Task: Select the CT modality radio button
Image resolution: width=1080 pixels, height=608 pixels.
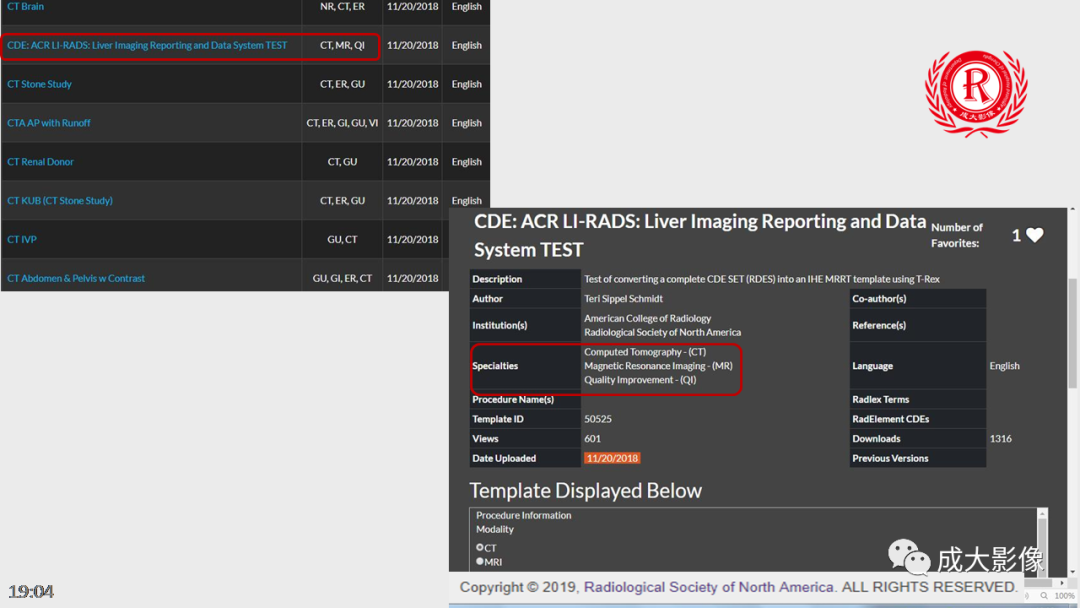Action: click(480, 548)
